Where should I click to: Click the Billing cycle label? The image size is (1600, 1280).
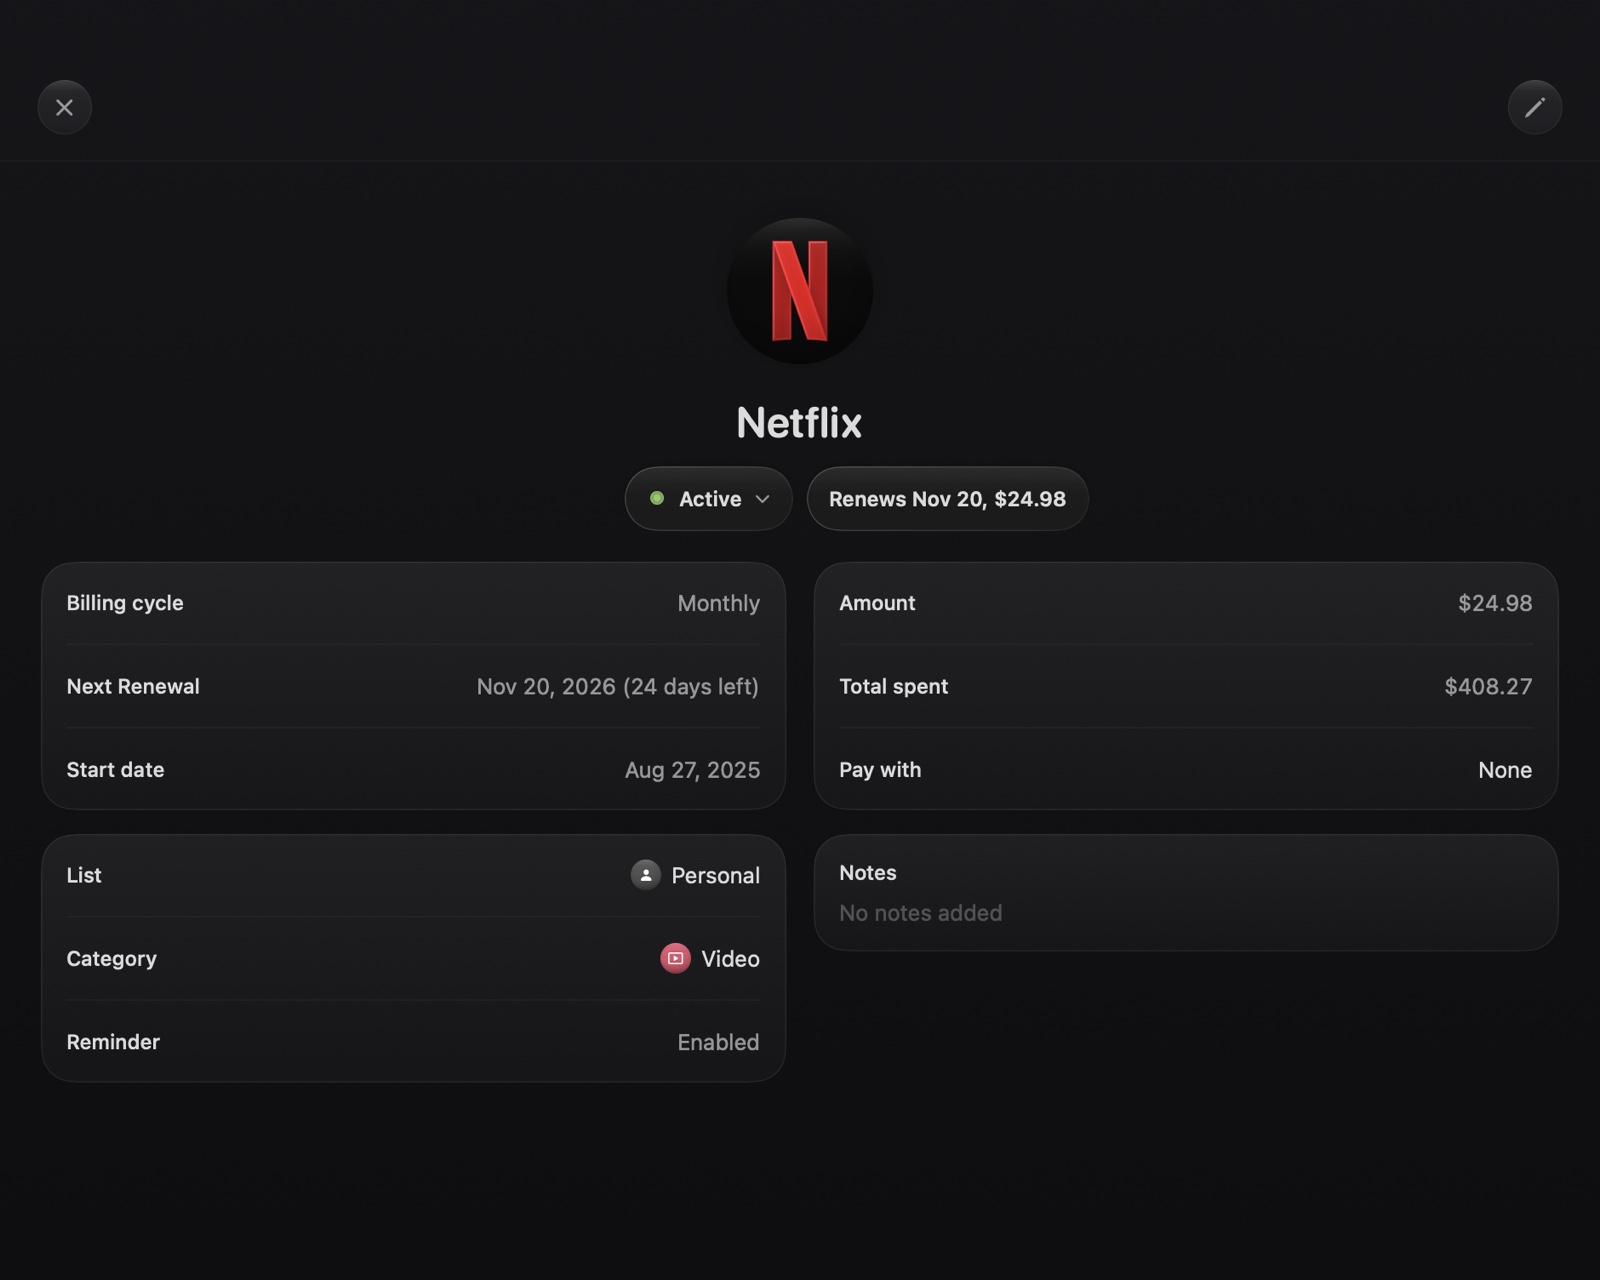pos(125,603)
